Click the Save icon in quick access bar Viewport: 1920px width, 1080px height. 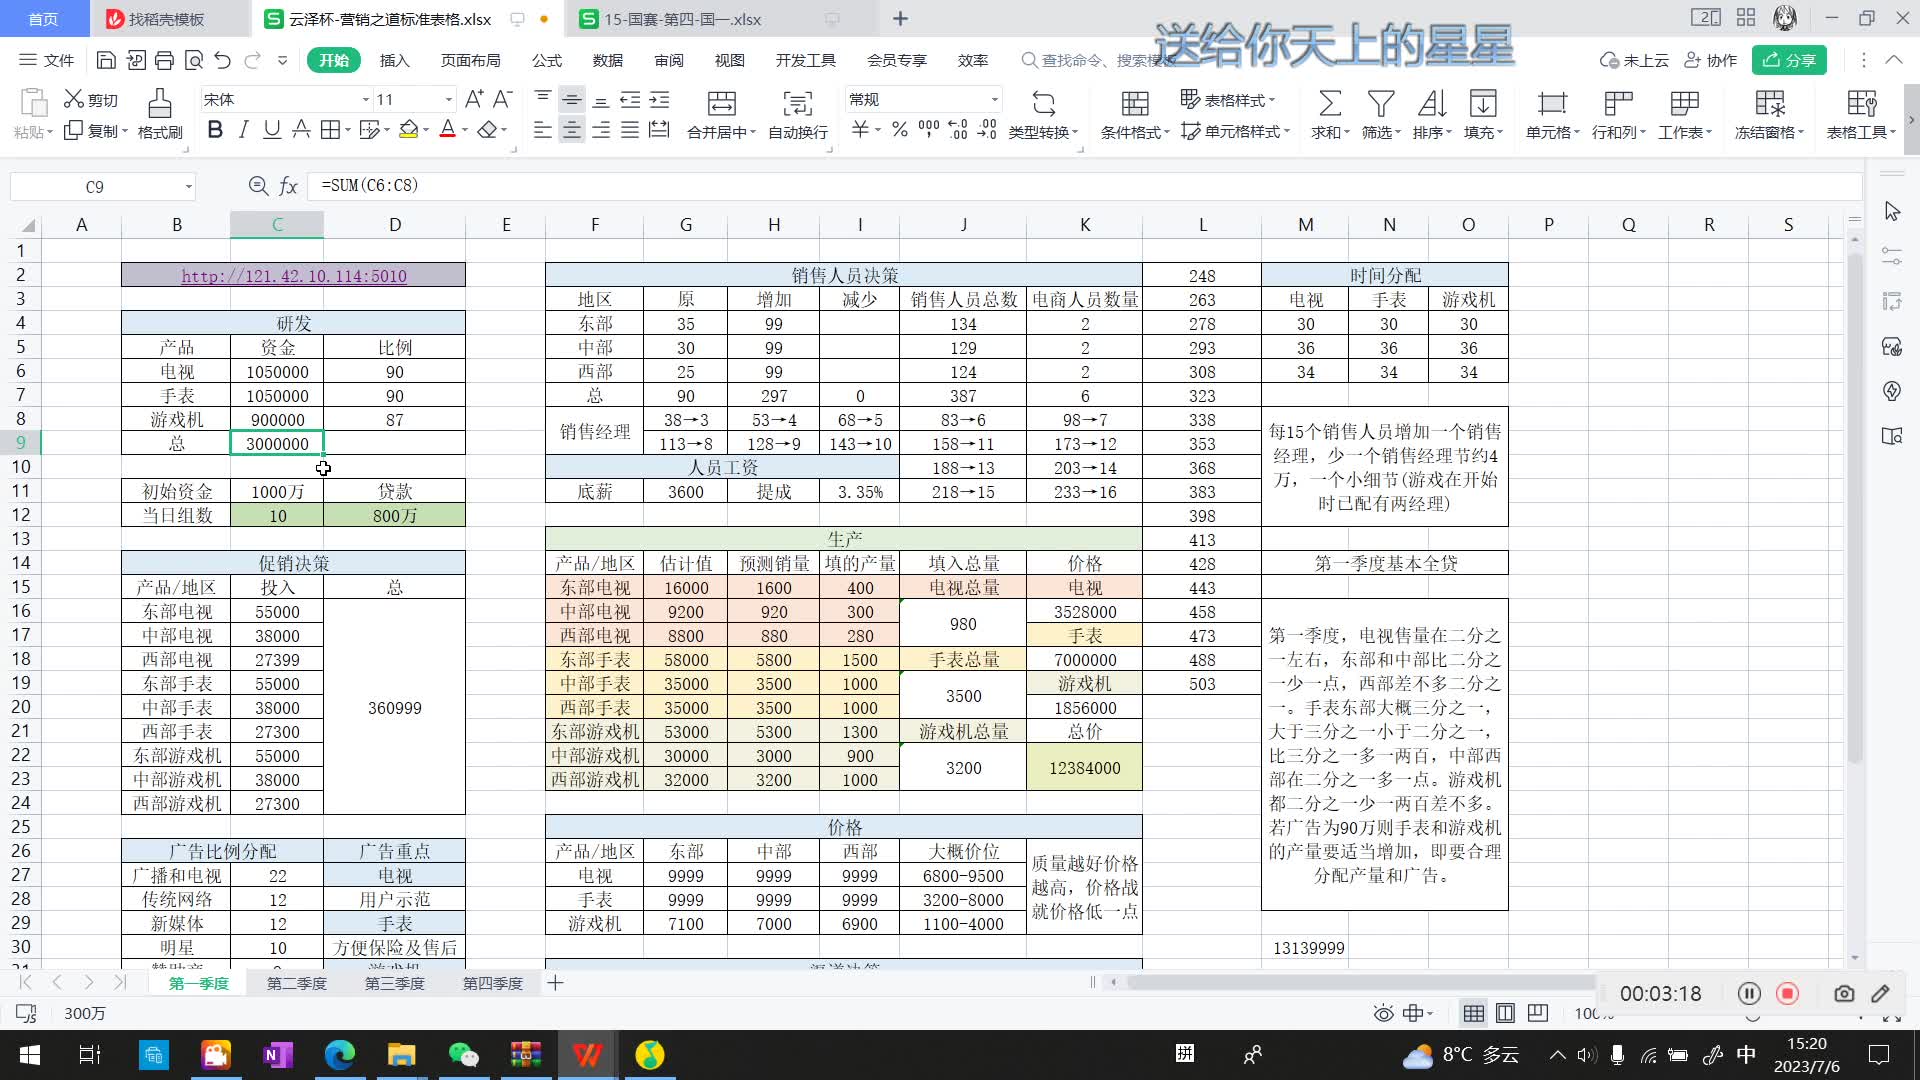(x=106, y=60)
